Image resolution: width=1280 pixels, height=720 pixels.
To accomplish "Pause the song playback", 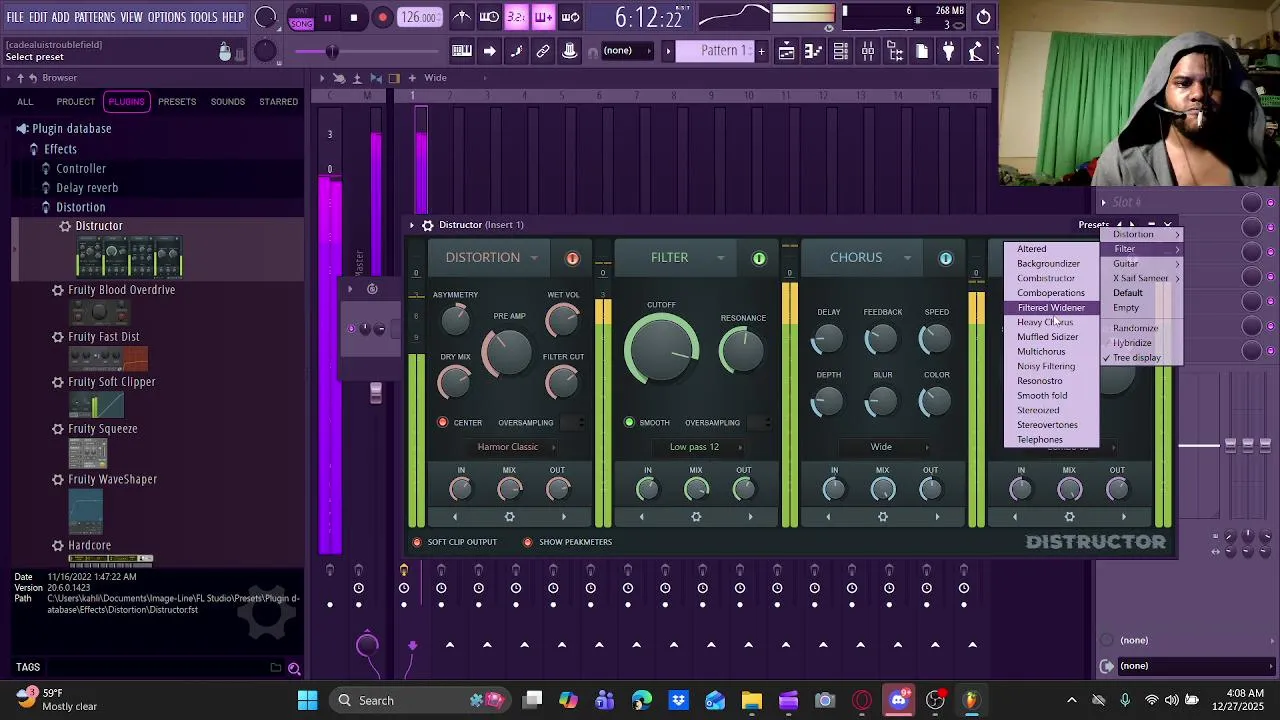I will click(327, 17).
